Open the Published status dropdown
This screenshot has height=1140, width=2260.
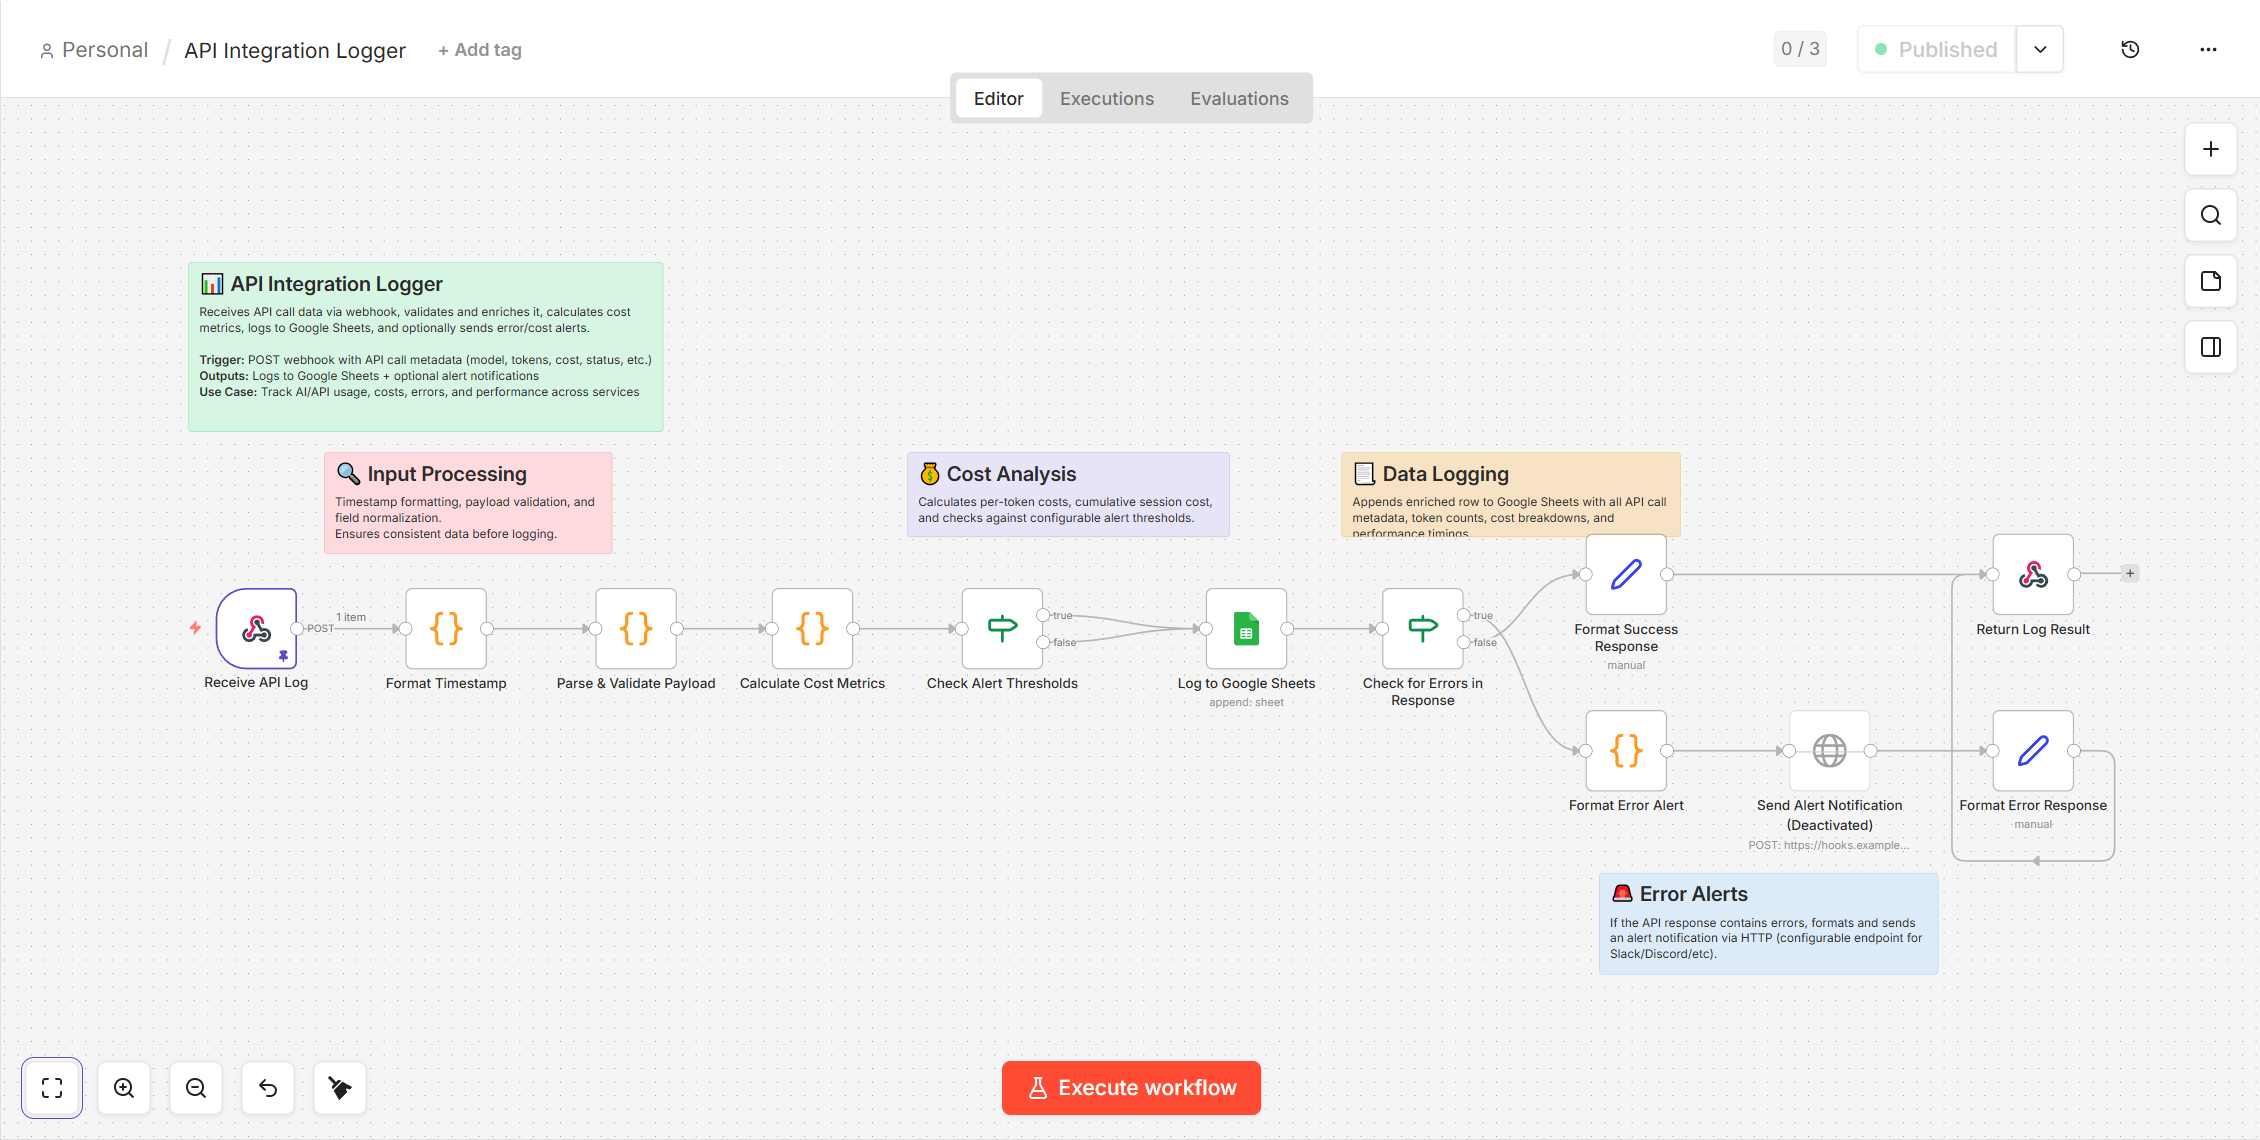point(2040,48)
